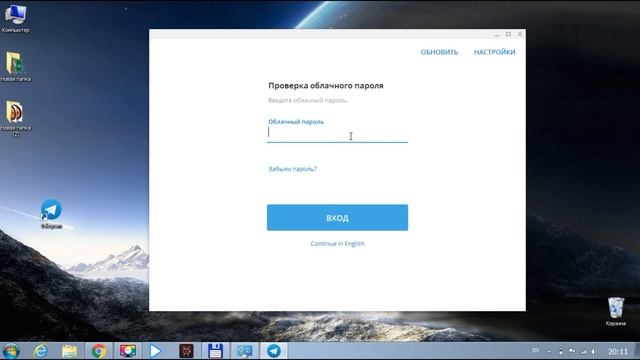640x360 pixels.
Task: Select the Новая папка (2) desktop folder
Action: (x=16, y=118)
